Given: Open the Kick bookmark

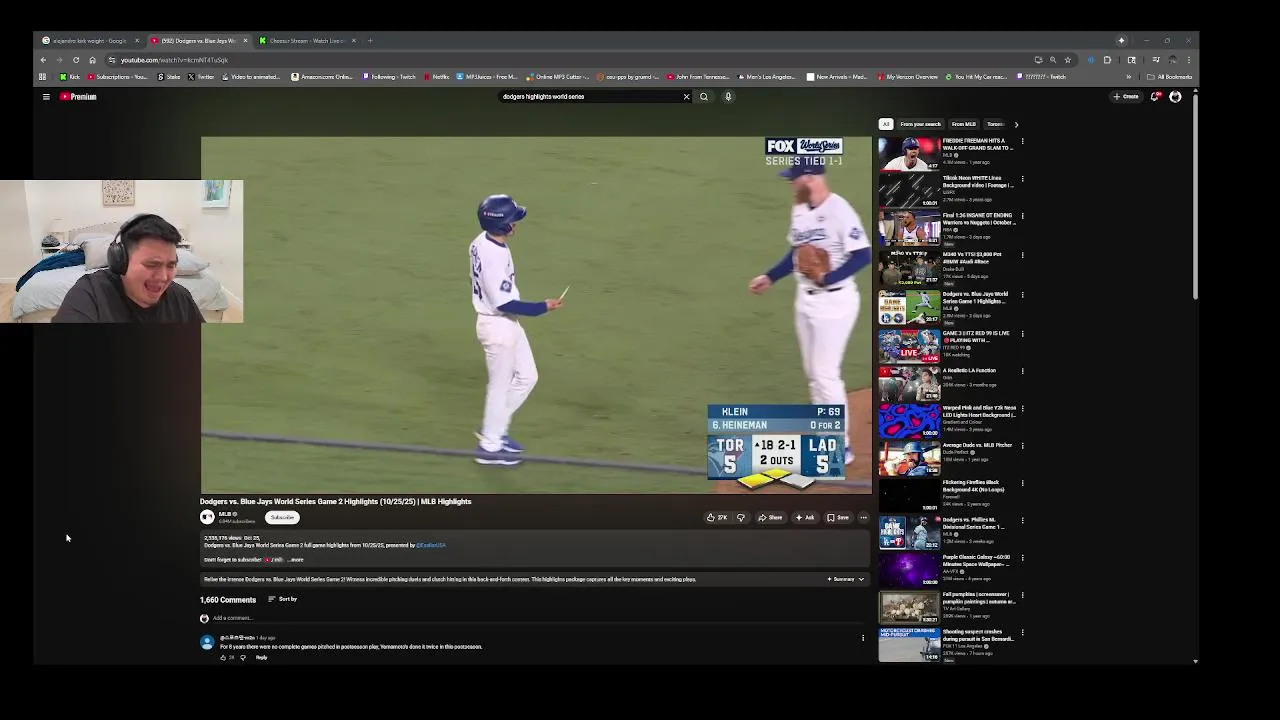Looking at the screenshot, I should point(70,77).
